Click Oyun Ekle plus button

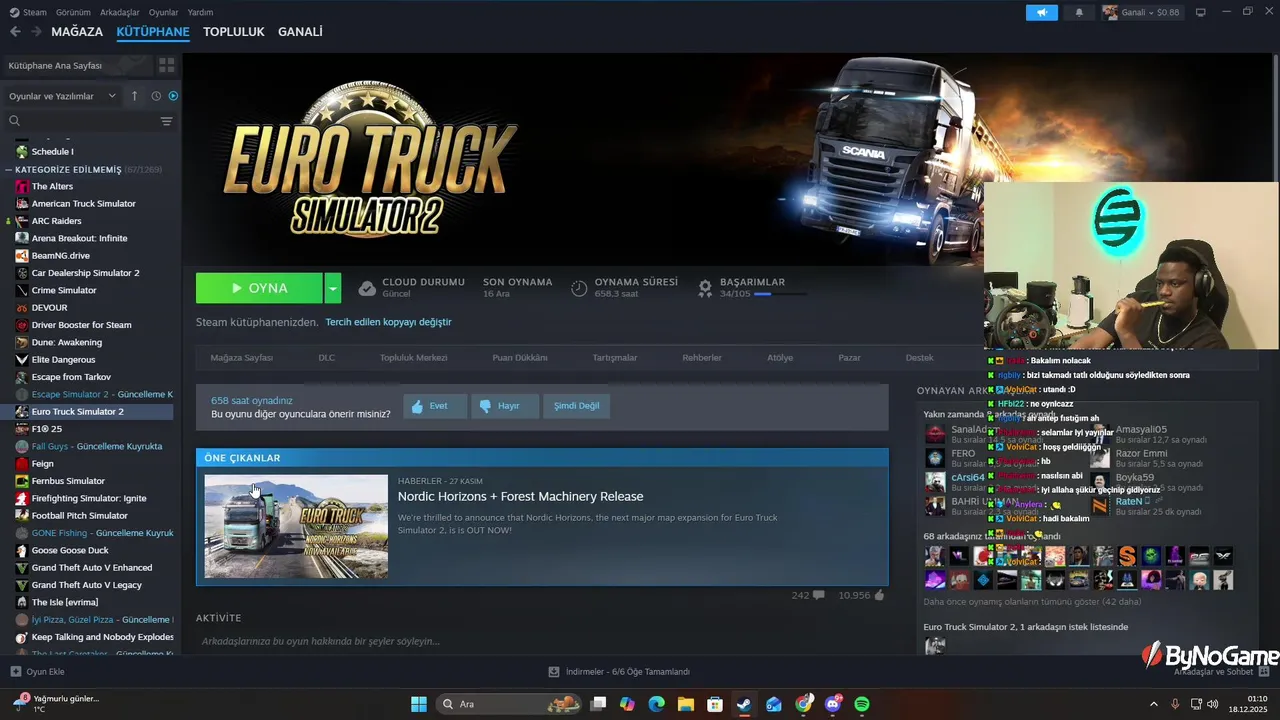click(38, 672)
